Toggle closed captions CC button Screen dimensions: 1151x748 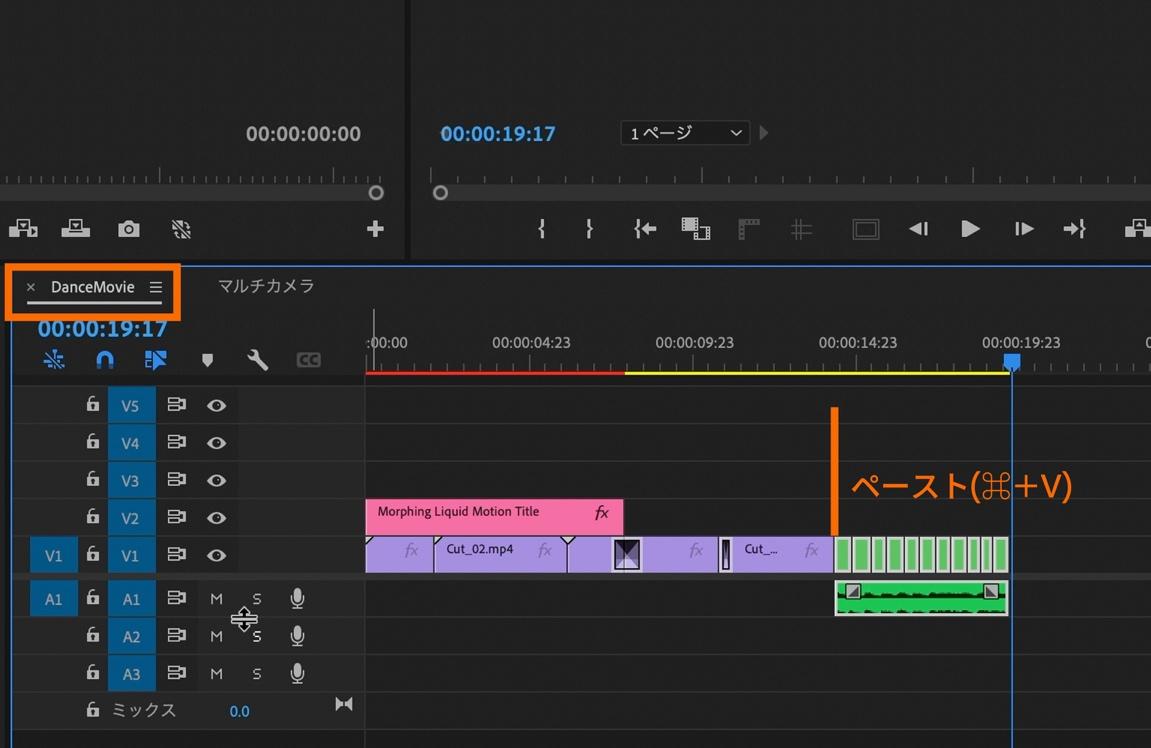[308, 360]
